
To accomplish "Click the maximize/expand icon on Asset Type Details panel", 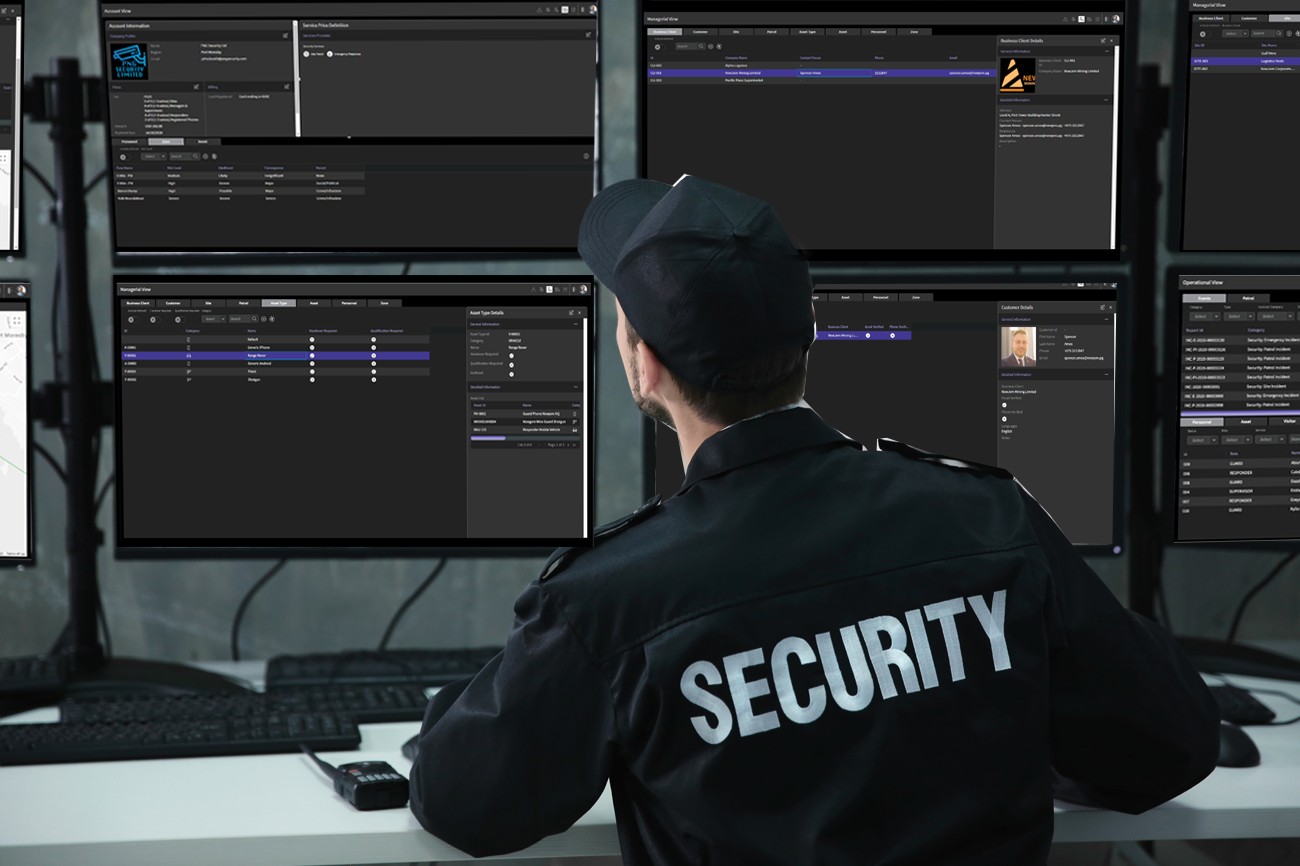I will click(x=572, y=312).
